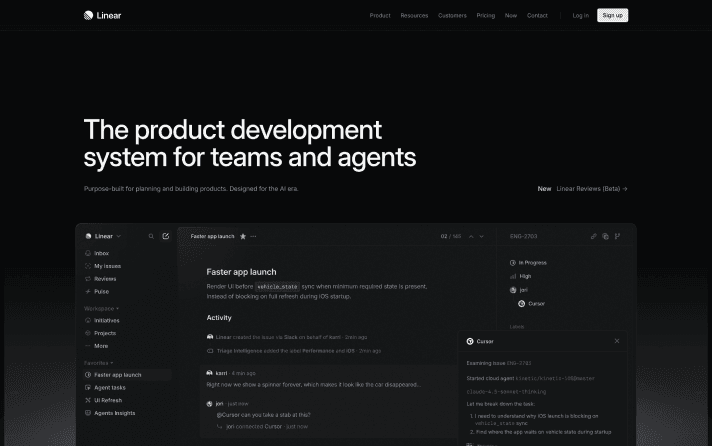712x446 pixels.
Task: Change the High priority setting
Action: click(x=520, y=276)
